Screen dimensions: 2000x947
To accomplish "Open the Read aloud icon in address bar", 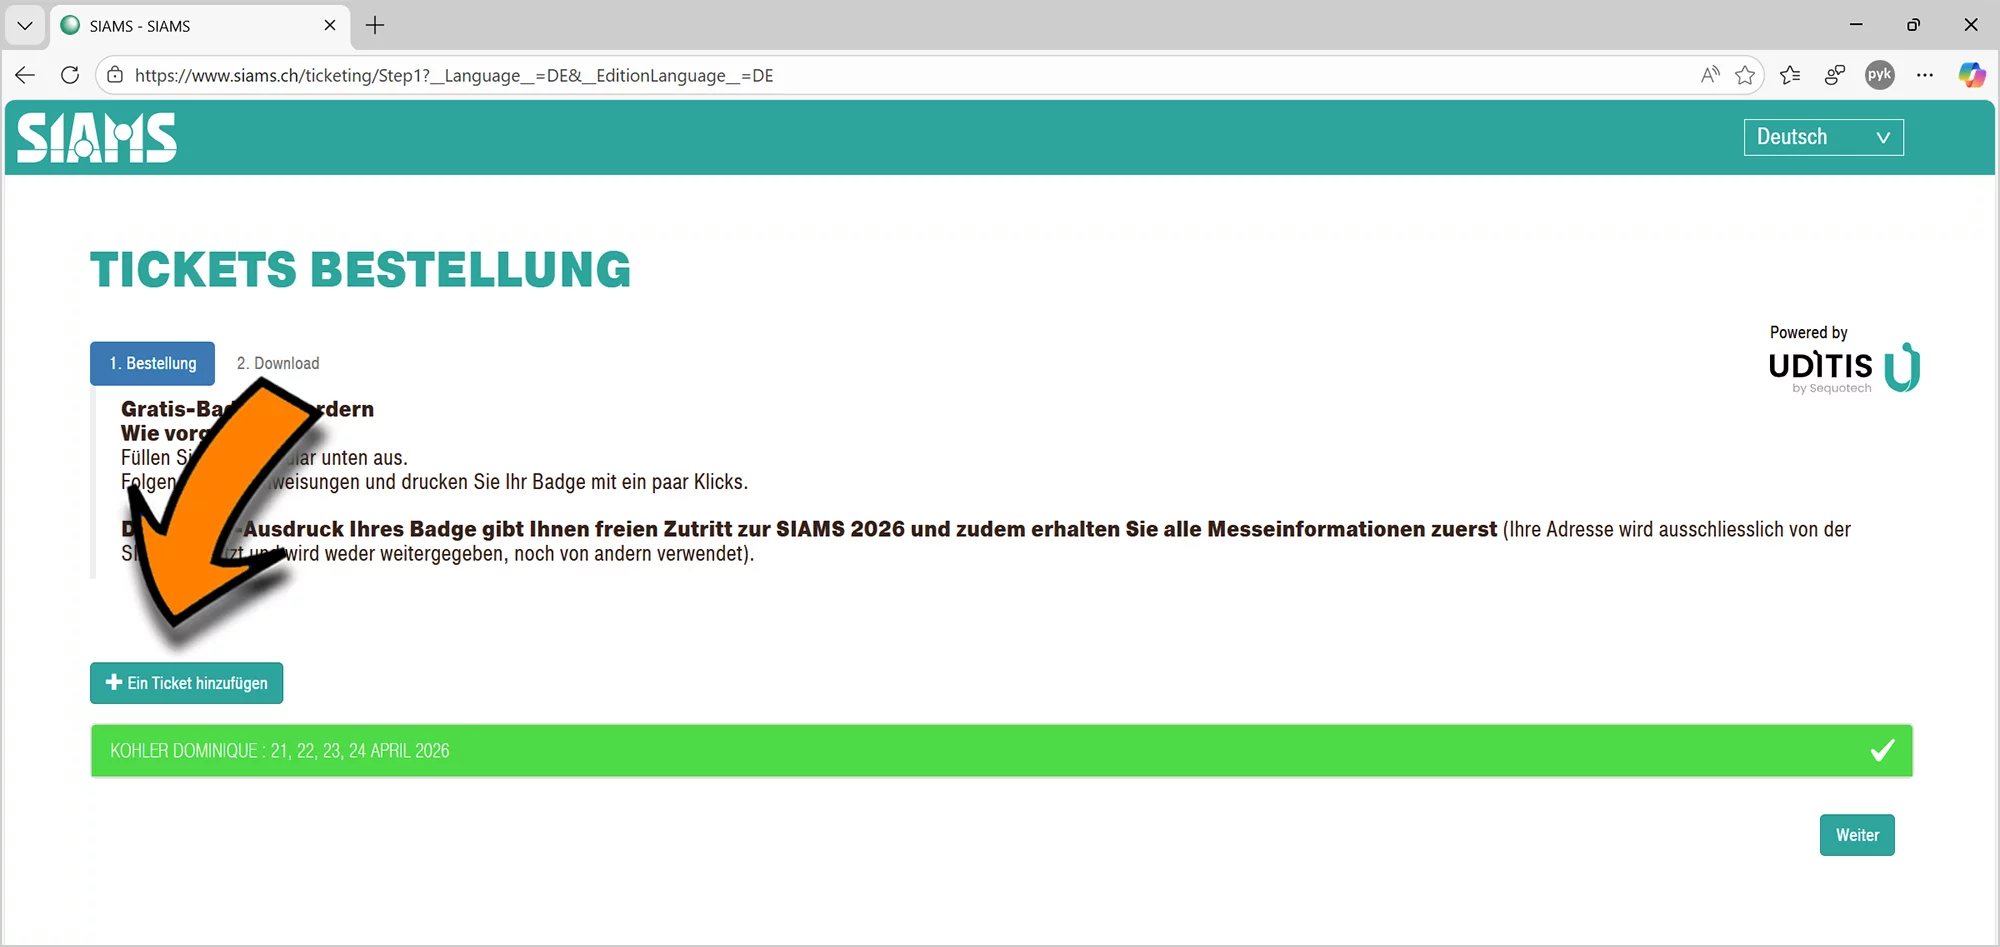I will point(1710,75).
